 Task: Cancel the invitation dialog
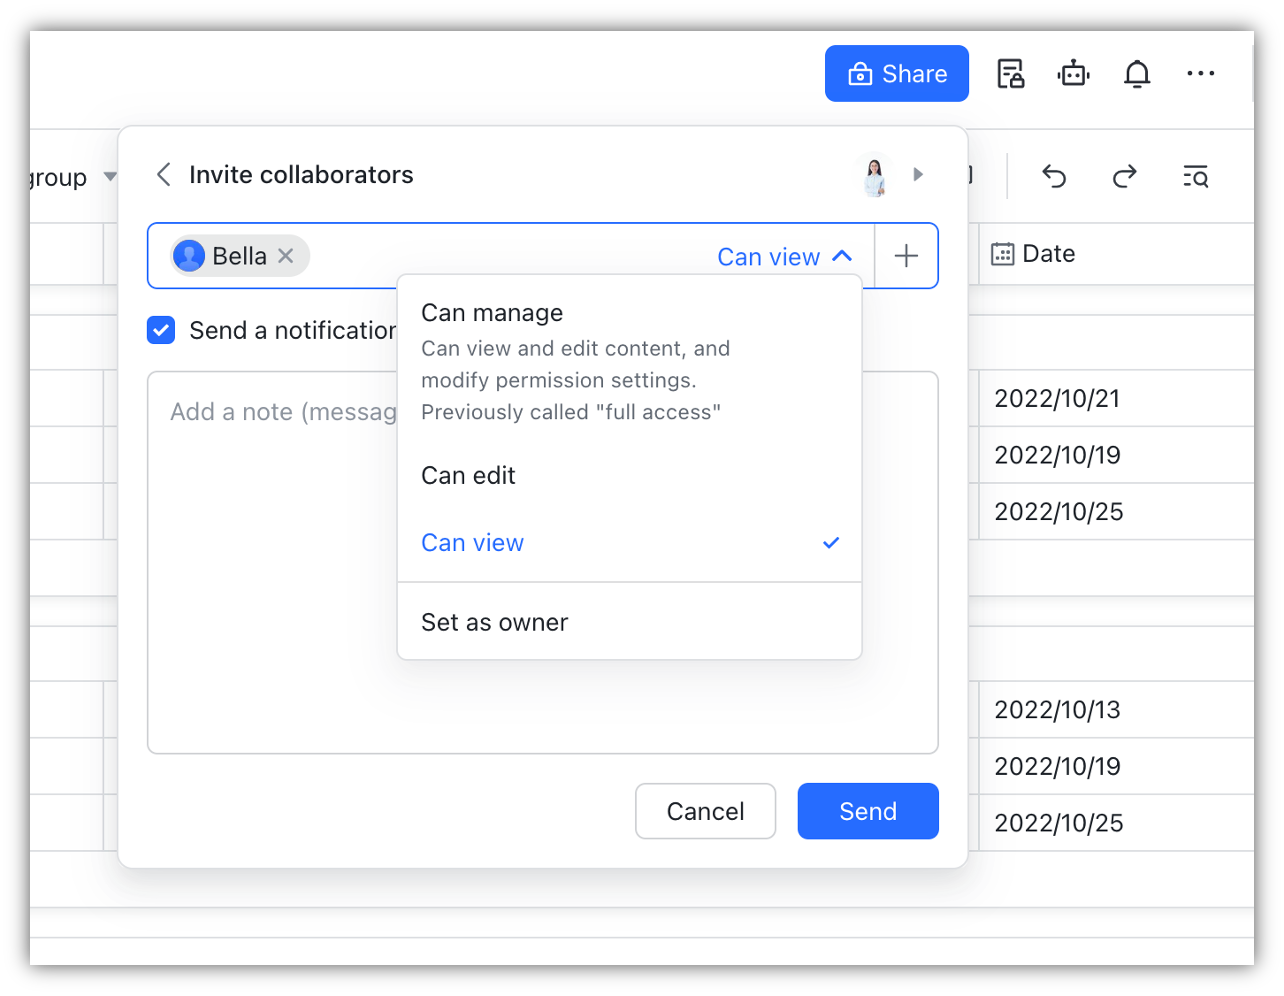(705, 811)
